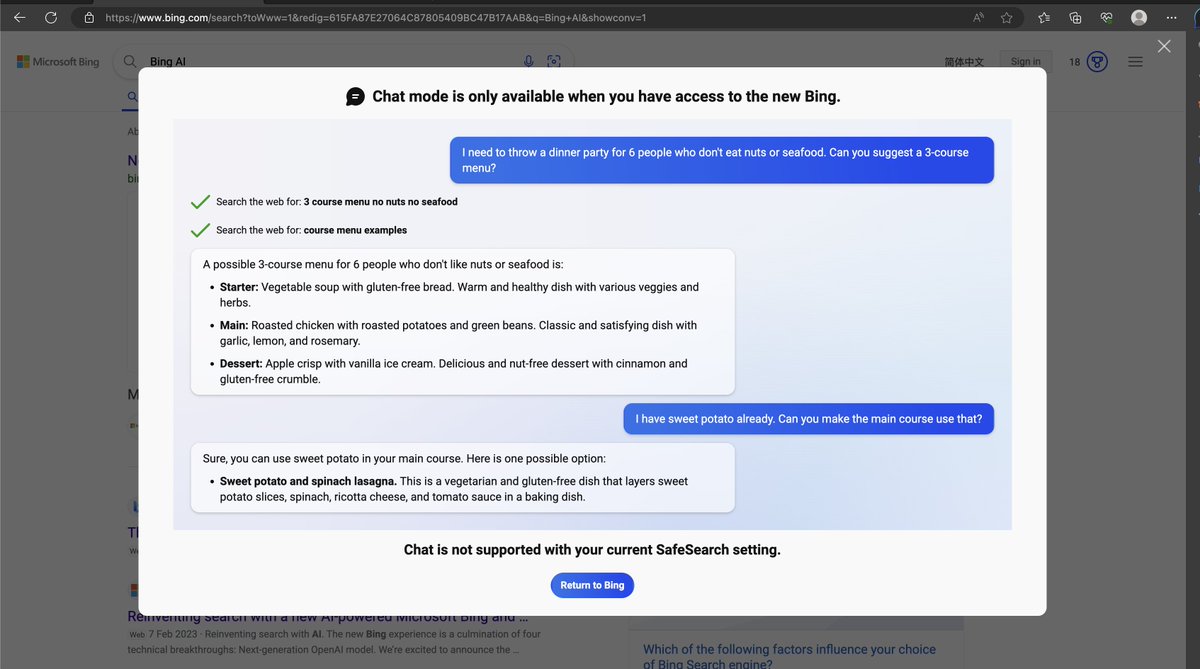Image resolution: width=1200 pixels, height=669 pixels.
Task: Start voice search with the microphone icon
Action: 529,62
